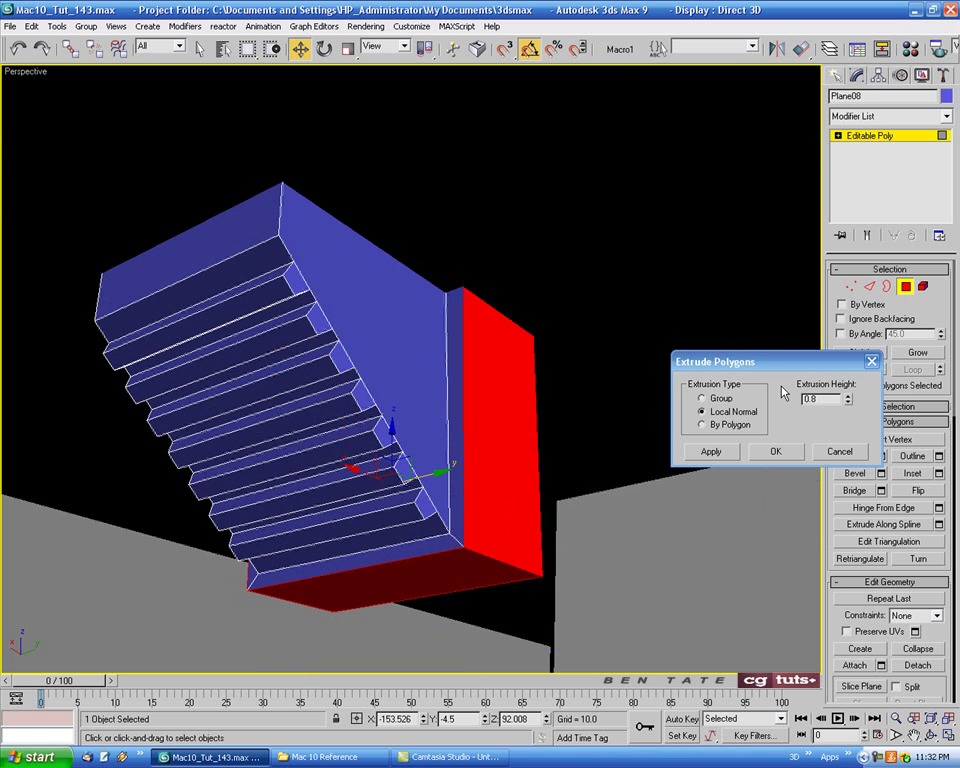
Task: Click the time slider 0/100 handle
Action: 59,680
